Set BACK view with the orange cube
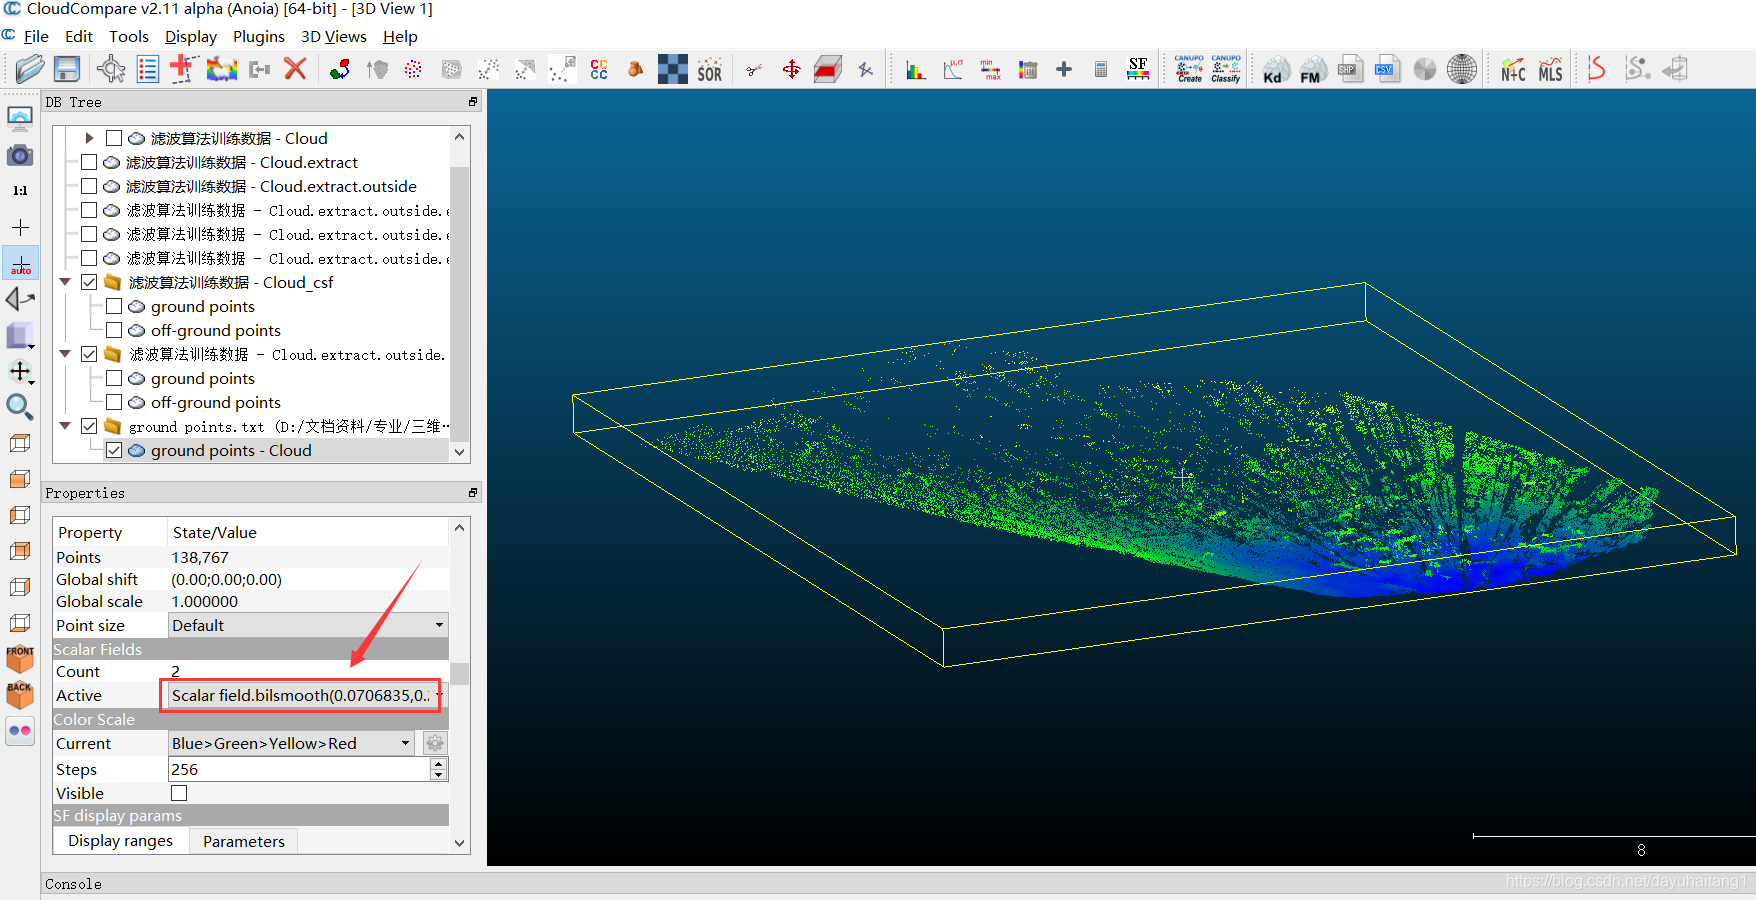 pos(20,694)
